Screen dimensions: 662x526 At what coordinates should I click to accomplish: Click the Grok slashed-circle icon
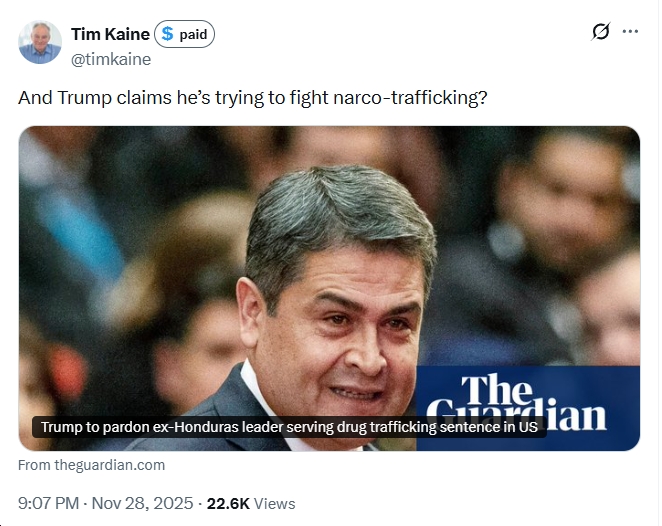600,31
